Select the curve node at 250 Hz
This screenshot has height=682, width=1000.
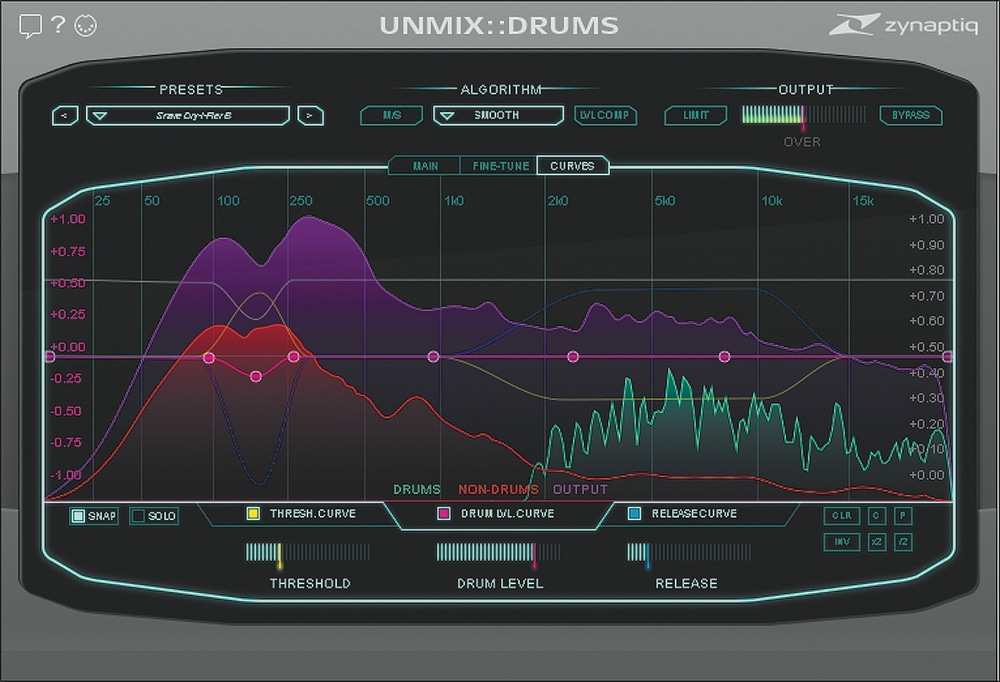click(x=293, y=357)
